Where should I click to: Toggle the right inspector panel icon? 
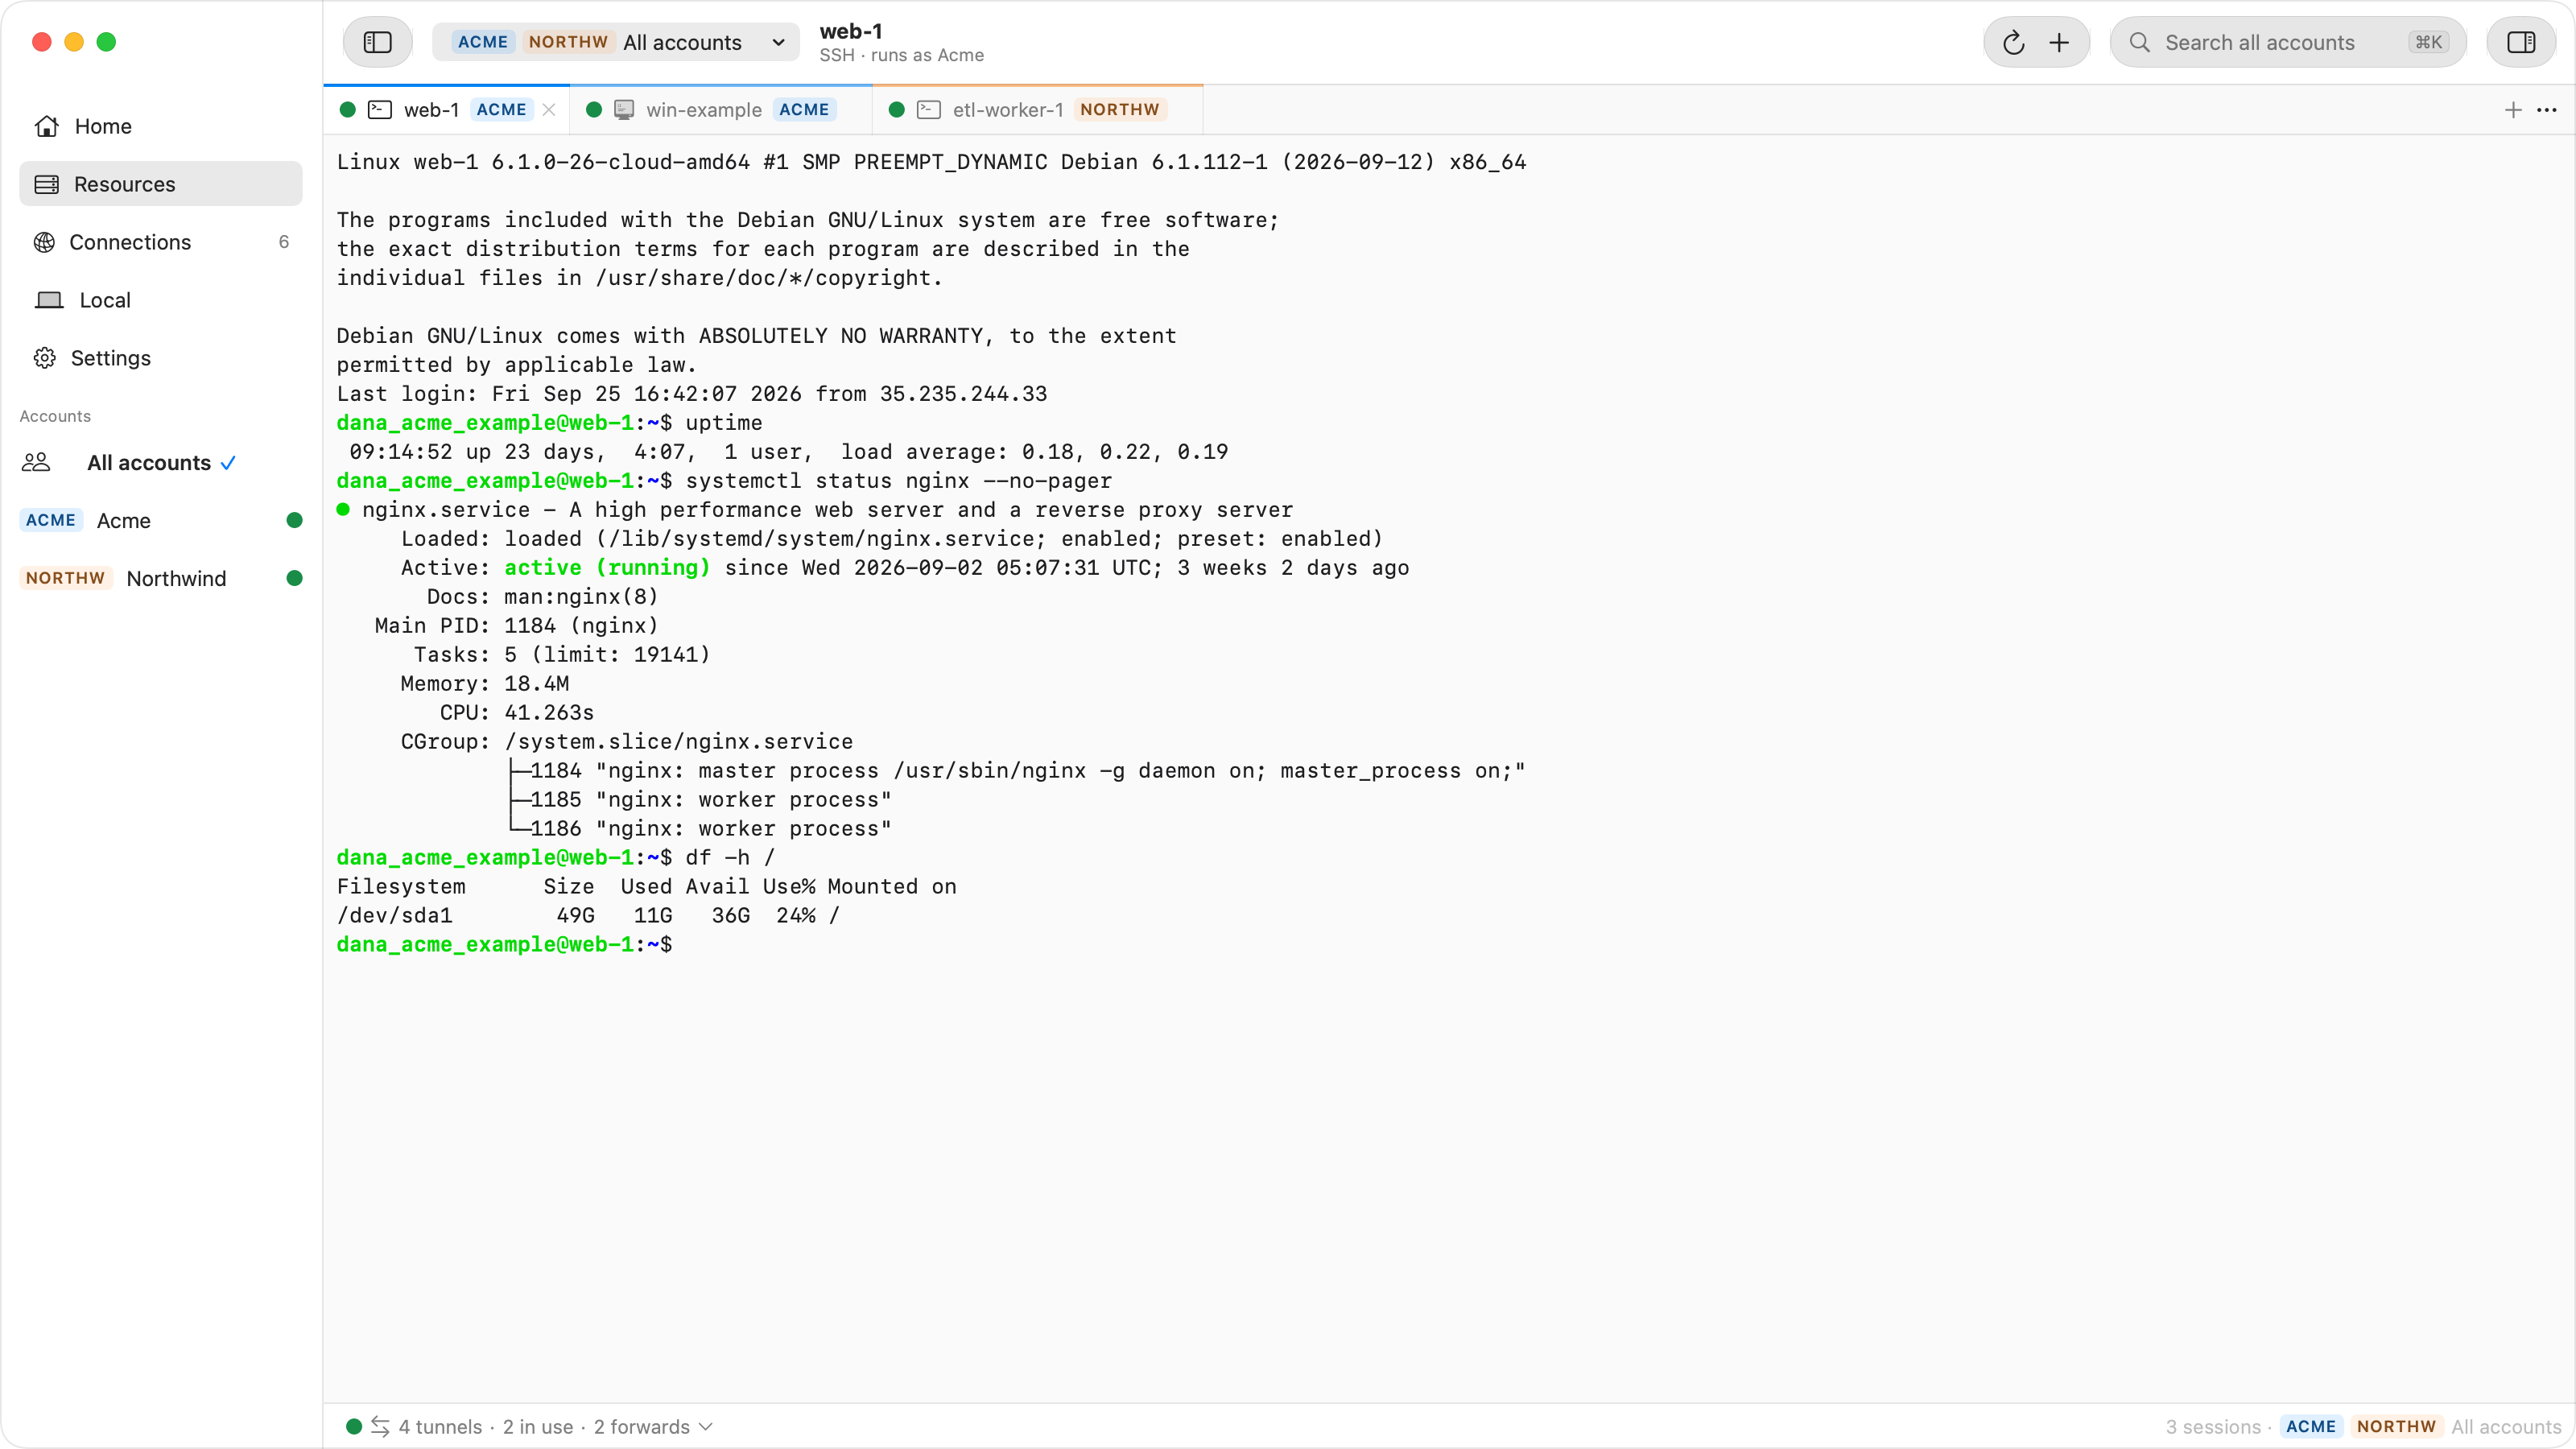tap(2521, 42)
